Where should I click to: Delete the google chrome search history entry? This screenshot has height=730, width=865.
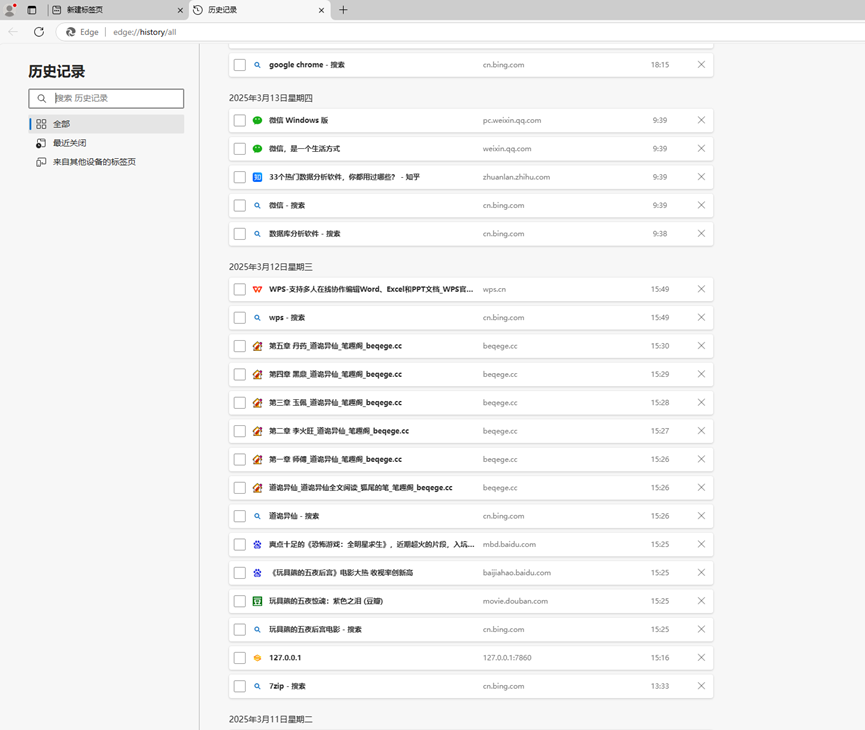click(x=701, y=65)
